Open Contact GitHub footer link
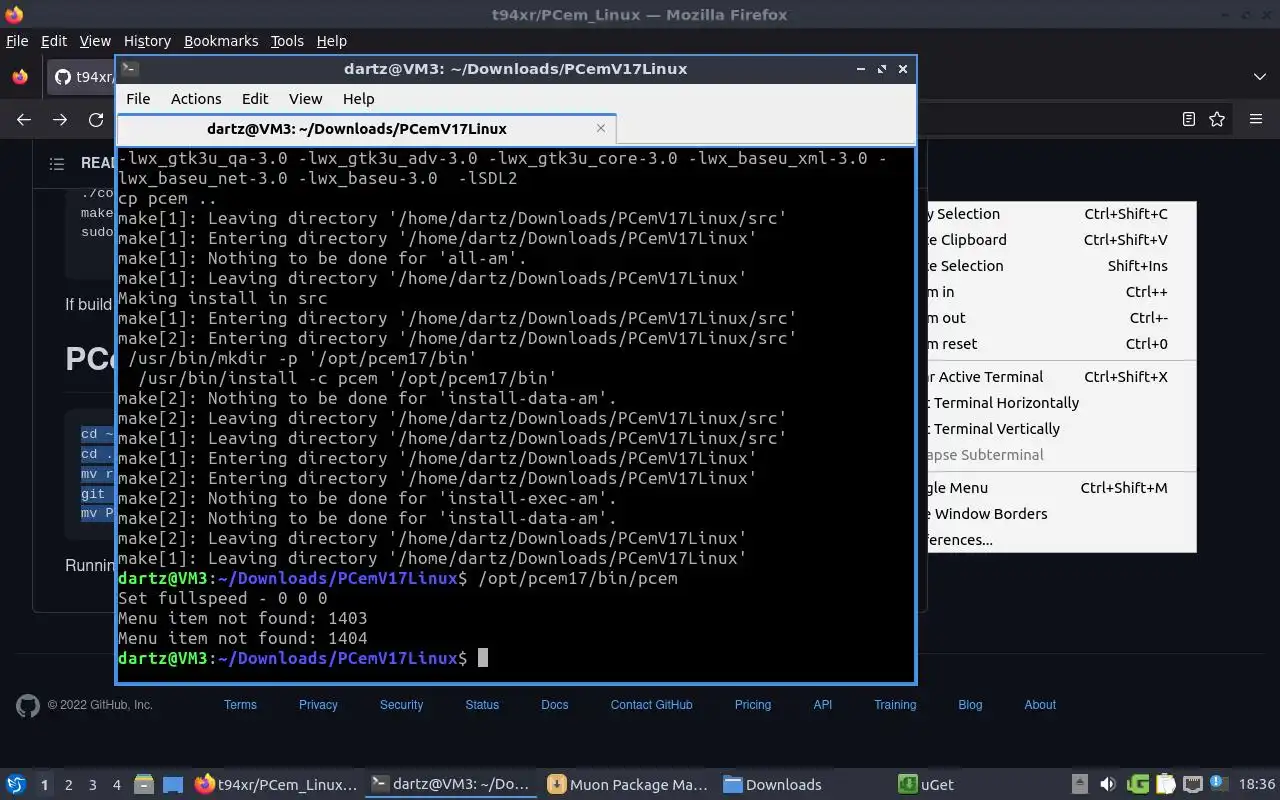 tap(651, 705)
